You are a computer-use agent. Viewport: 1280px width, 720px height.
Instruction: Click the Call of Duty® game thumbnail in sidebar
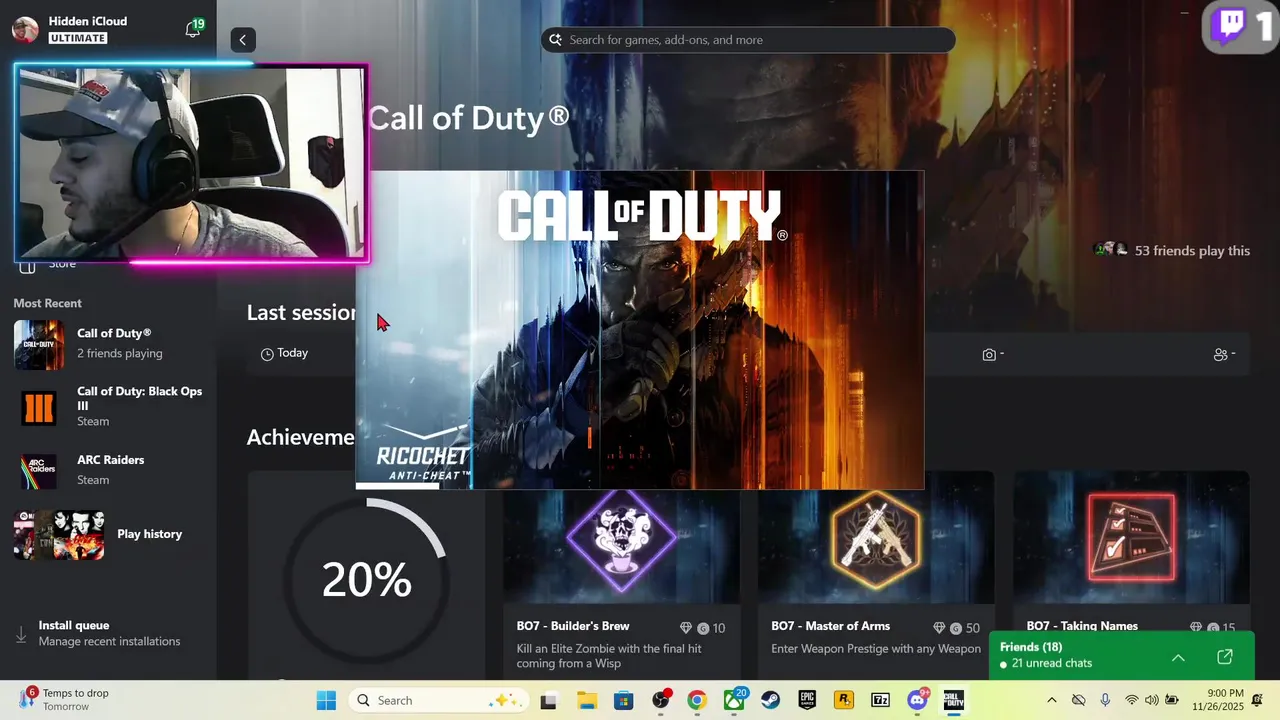click(x=39, y=345)
